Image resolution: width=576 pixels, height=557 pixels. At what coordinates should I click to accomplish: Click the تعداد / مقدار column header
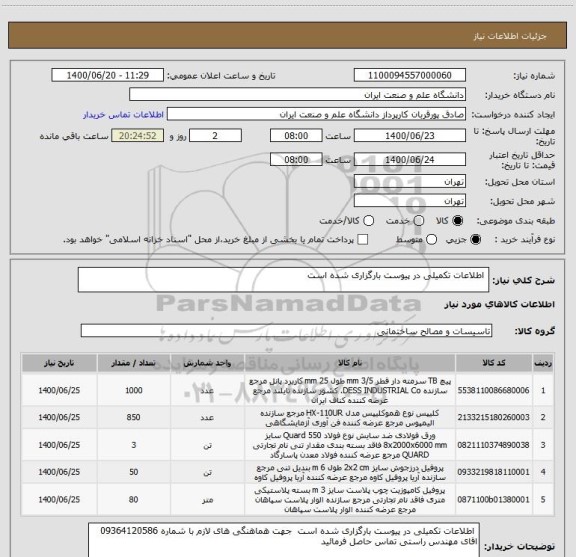(133, 363)
